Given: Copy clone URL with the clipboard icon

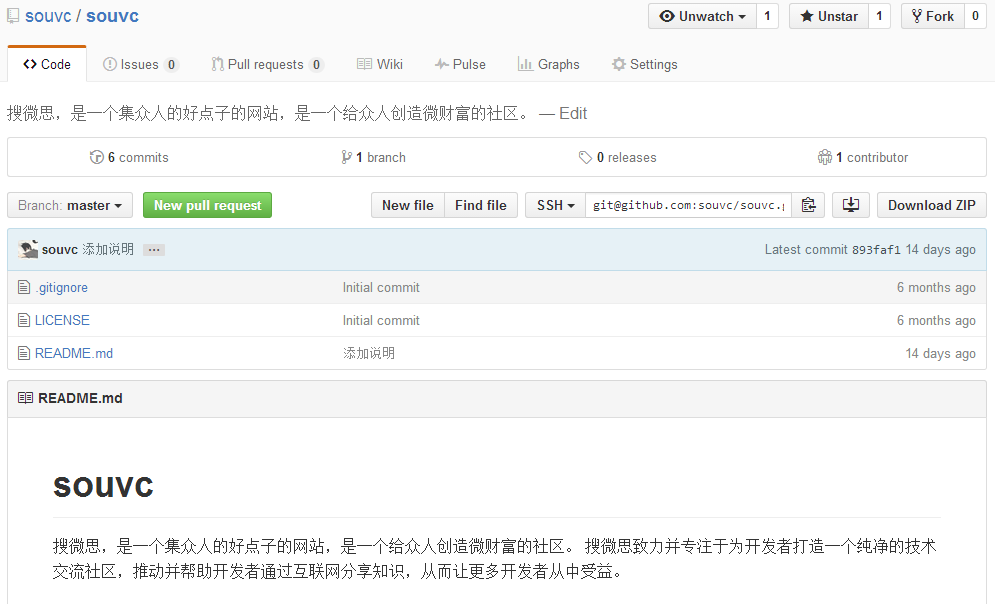Looking at the screenshot, I should point(808,206).
